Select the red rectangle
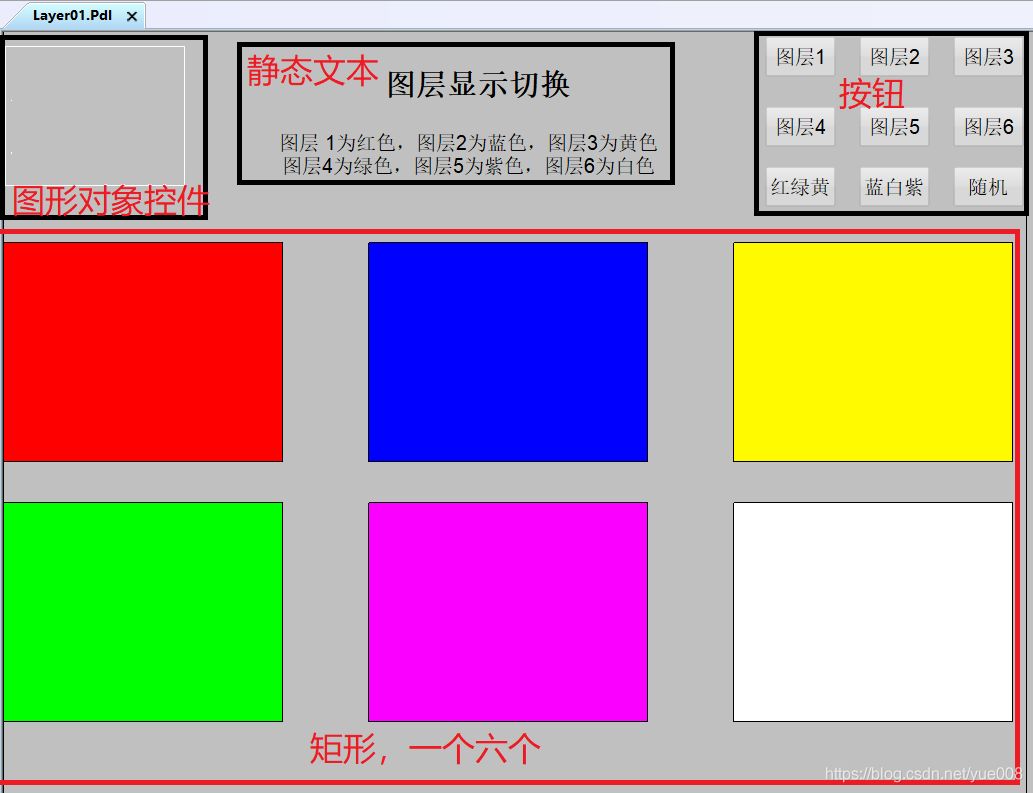 coord(143,352)
